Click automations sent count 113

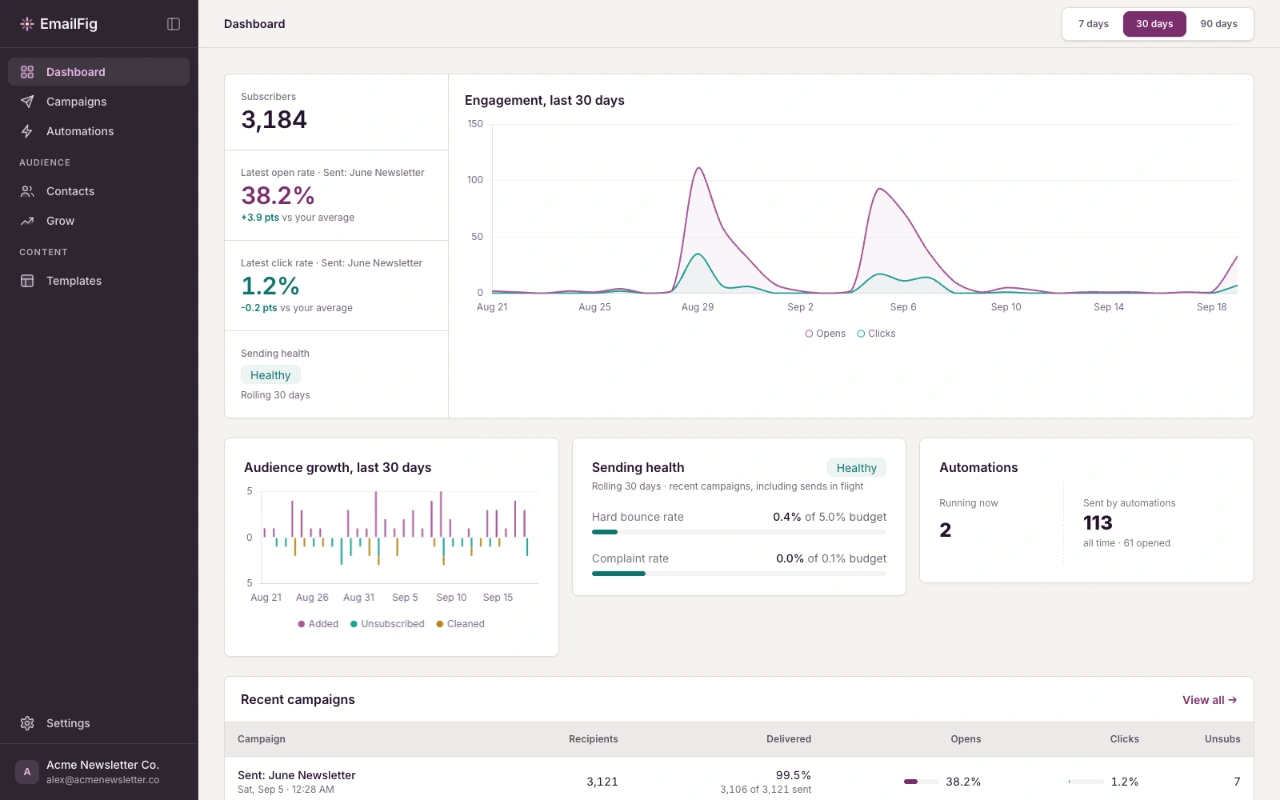pos(1098,523)
